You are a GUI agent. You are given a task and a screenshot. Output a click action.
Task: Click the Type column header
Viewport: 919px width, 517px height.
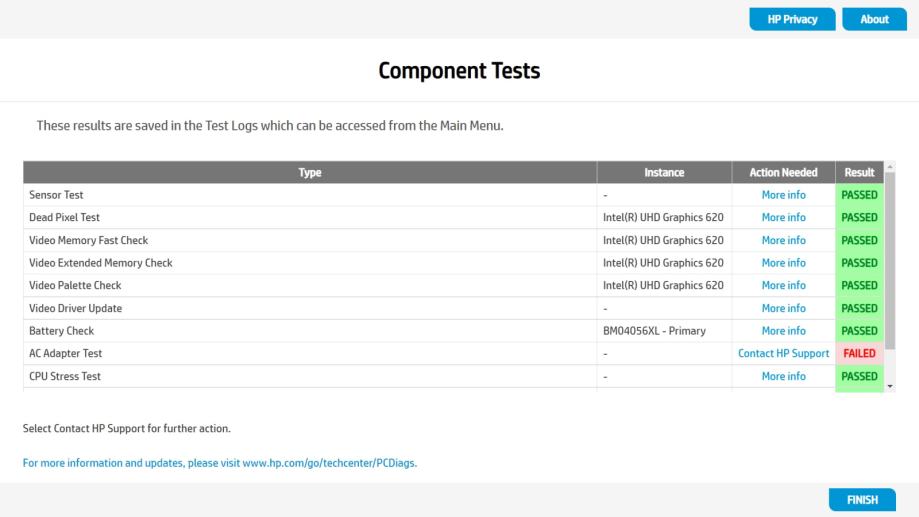[x=310, y=172]
